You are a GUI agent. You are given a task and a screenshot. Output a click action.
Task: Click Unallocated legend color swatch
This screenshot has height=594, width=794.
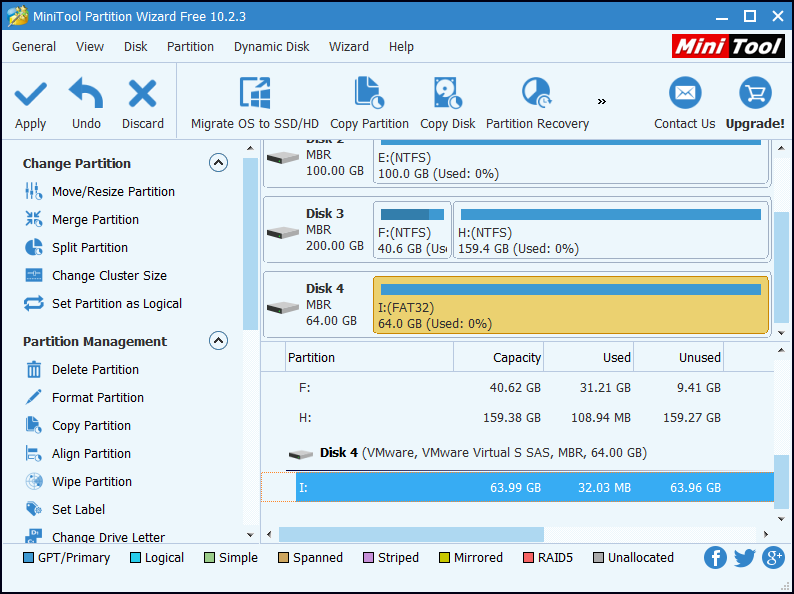click(x=599, y=558)
